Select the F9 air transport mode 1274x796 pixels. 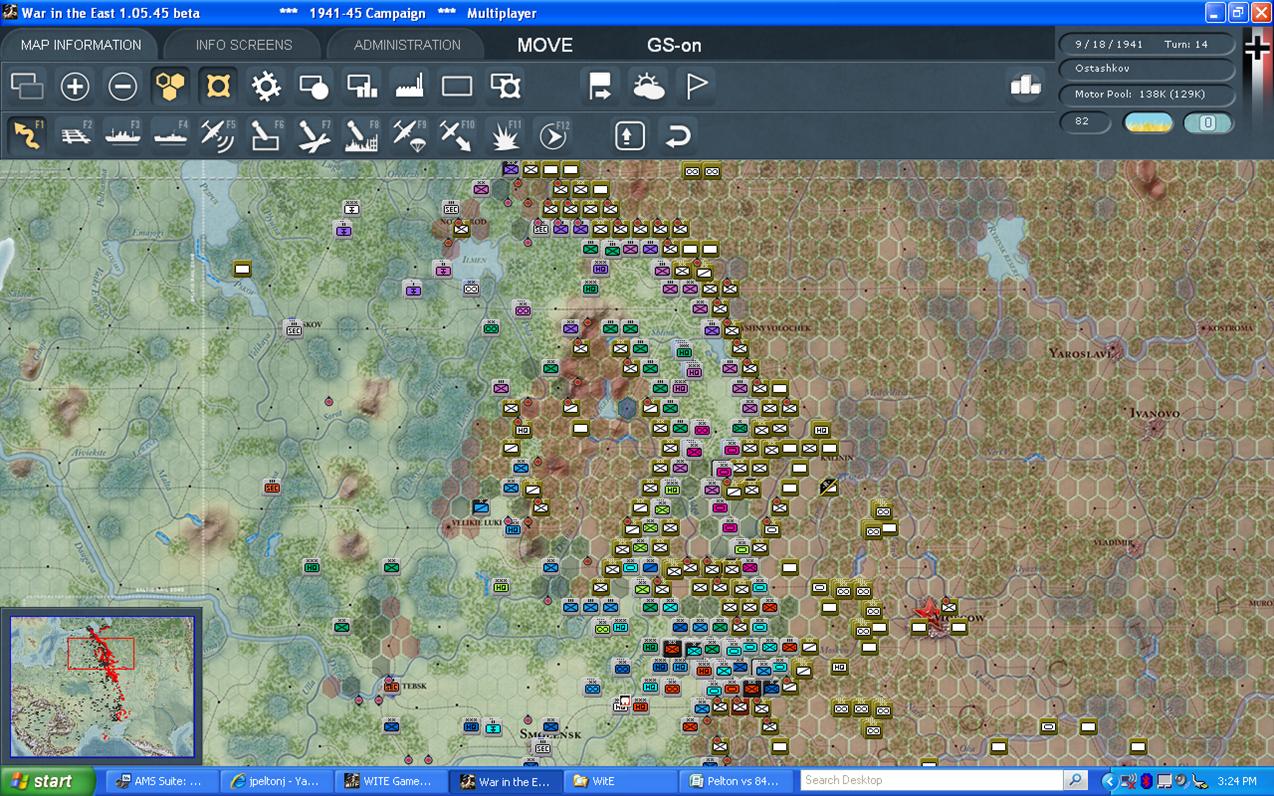409,135
